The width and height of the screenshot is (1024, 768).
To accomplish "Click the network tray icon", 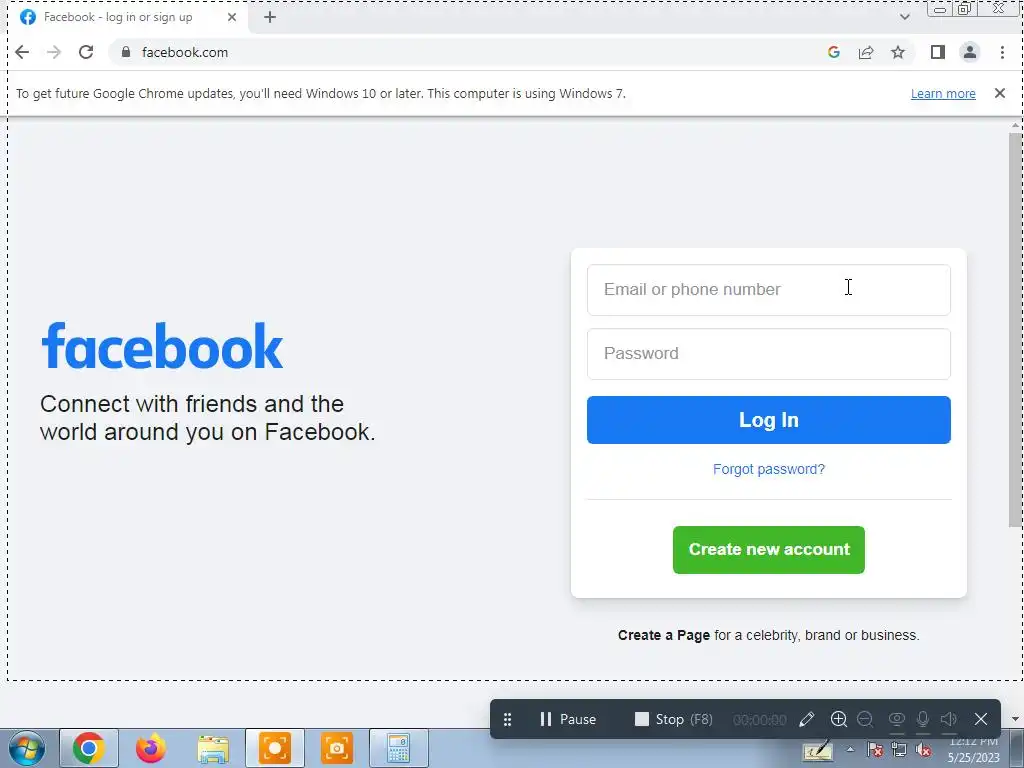I will 899,750.
